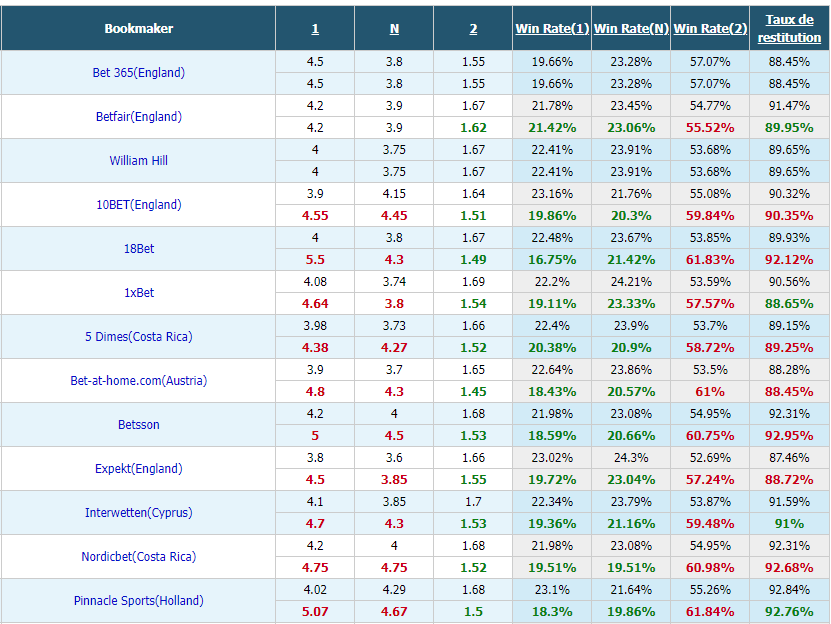The image size is (831, 624).
Task: Click Pinnacle opening draw odds 4.29
Action: [x=394, y=590]
